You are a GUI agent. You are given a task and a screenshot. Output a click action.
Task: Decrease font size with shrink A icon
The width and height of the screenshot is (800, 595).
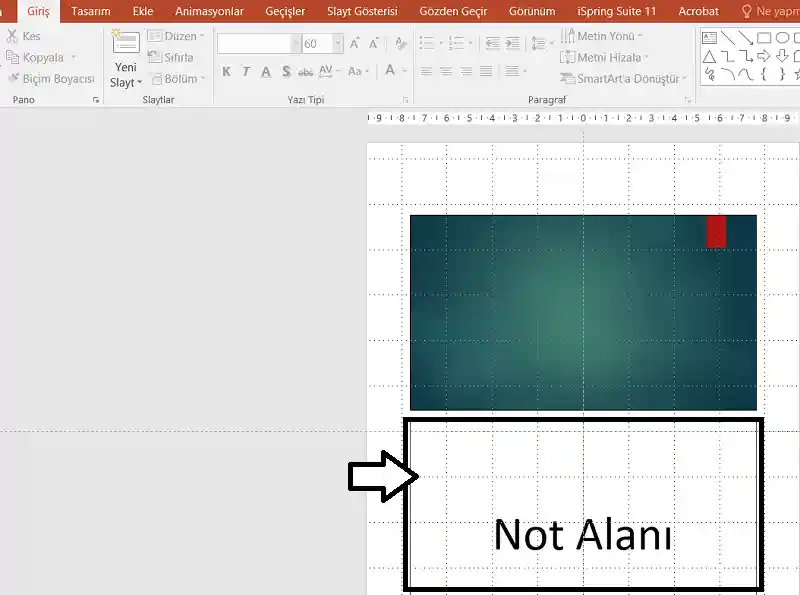coord(374,43)
